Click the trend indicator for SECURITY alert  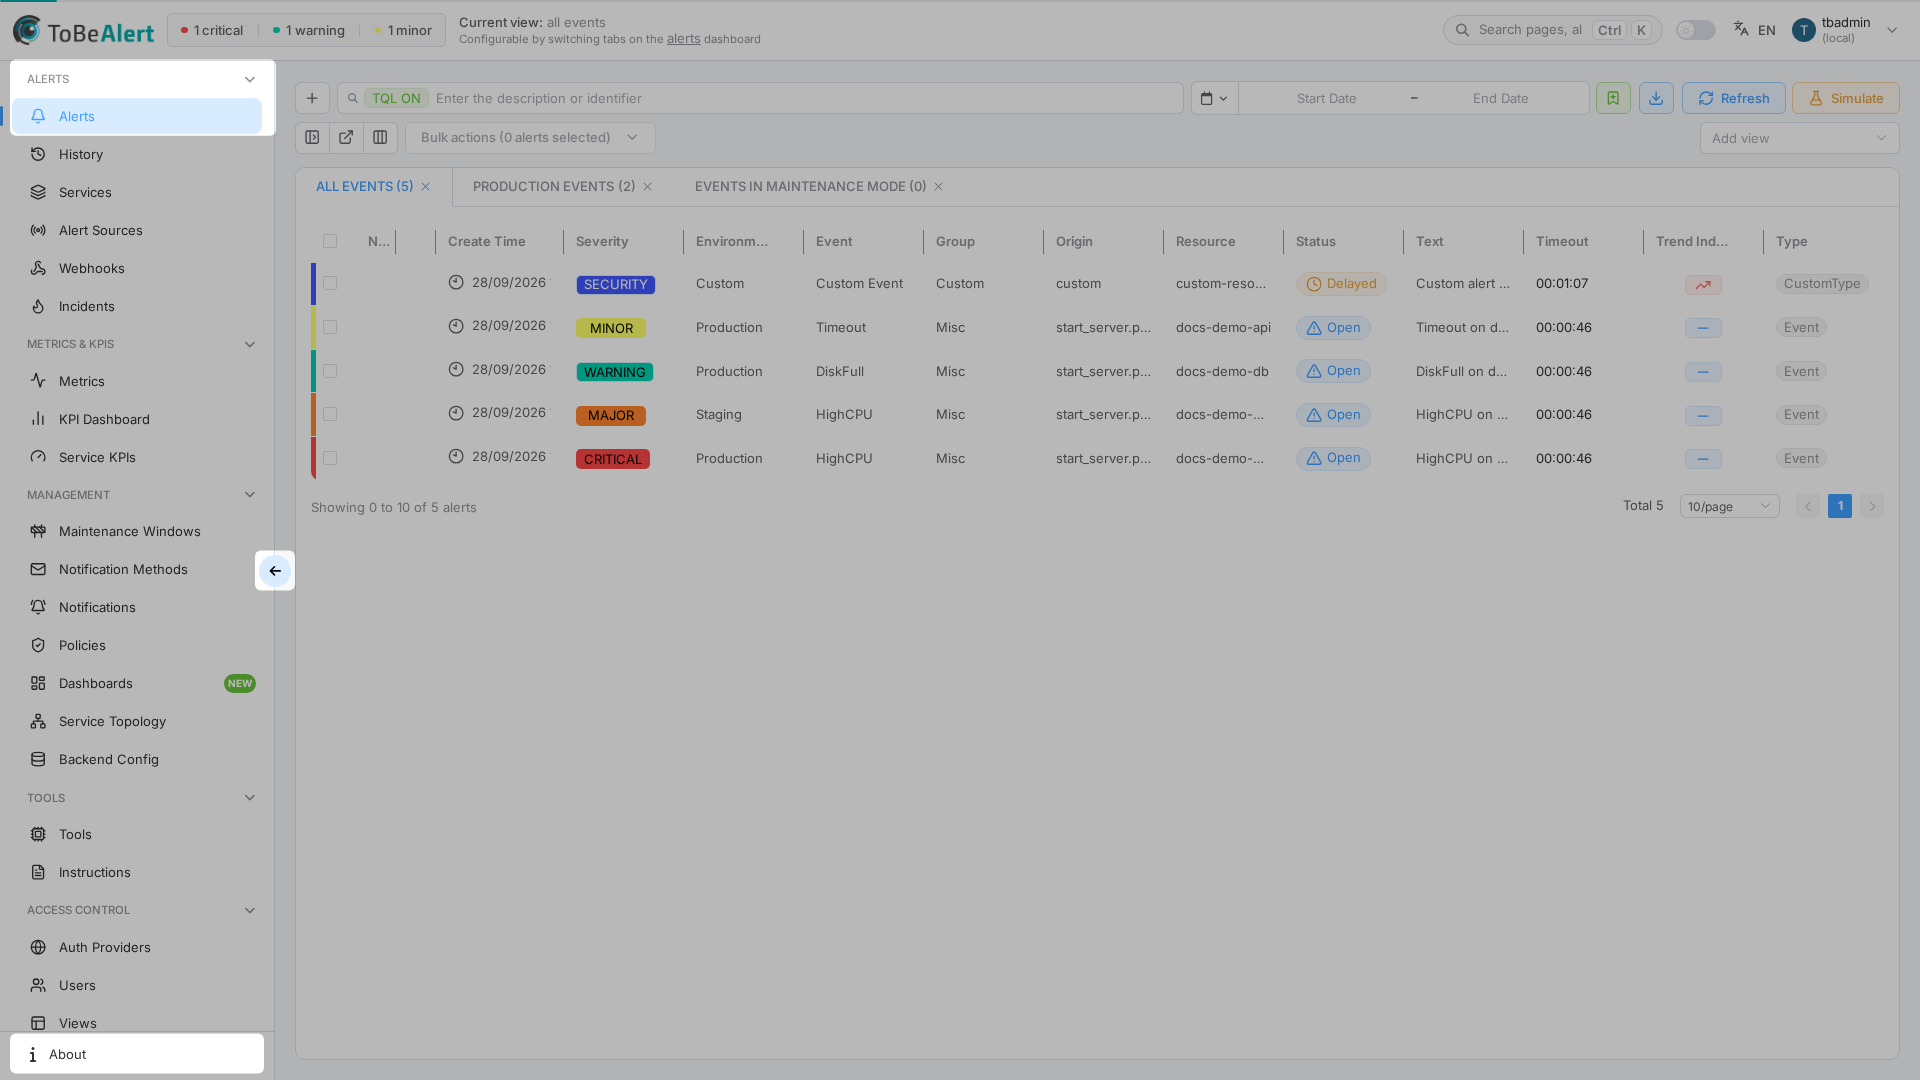1703,285
